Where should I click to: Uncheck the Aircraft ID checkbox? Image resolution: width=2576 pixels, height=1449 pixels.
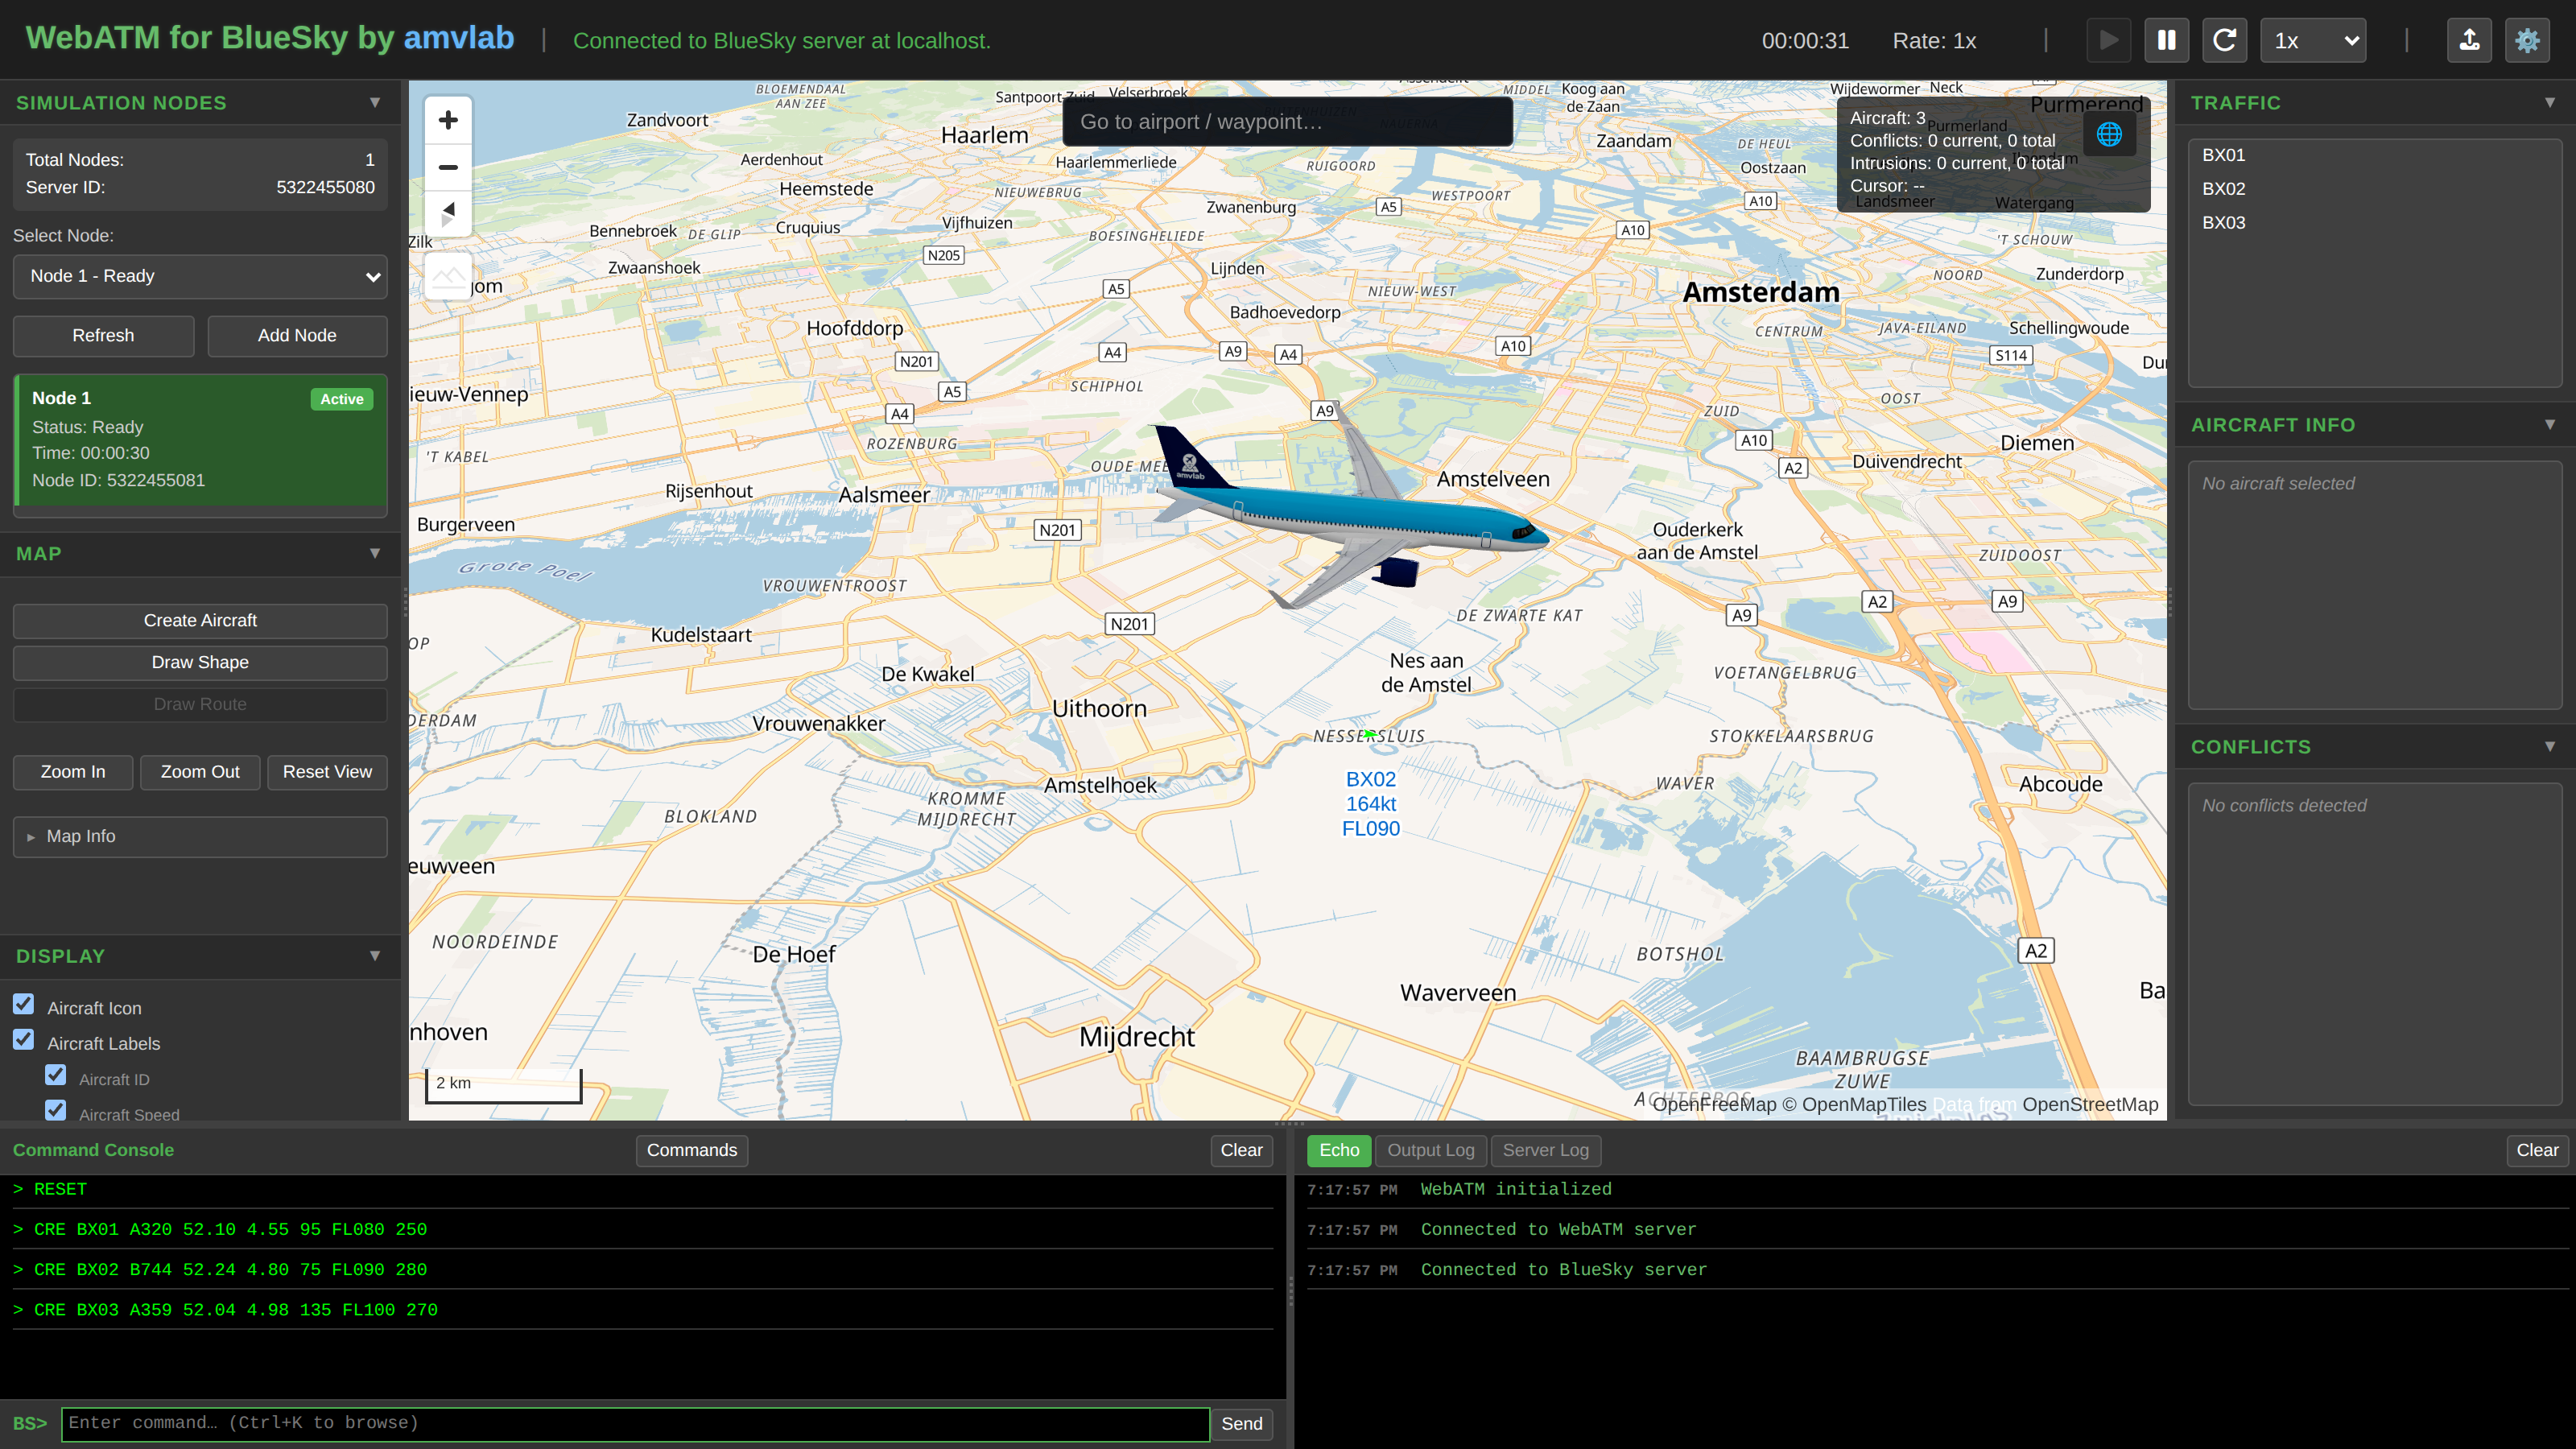pyautogui.click(x=56, y=1075)
